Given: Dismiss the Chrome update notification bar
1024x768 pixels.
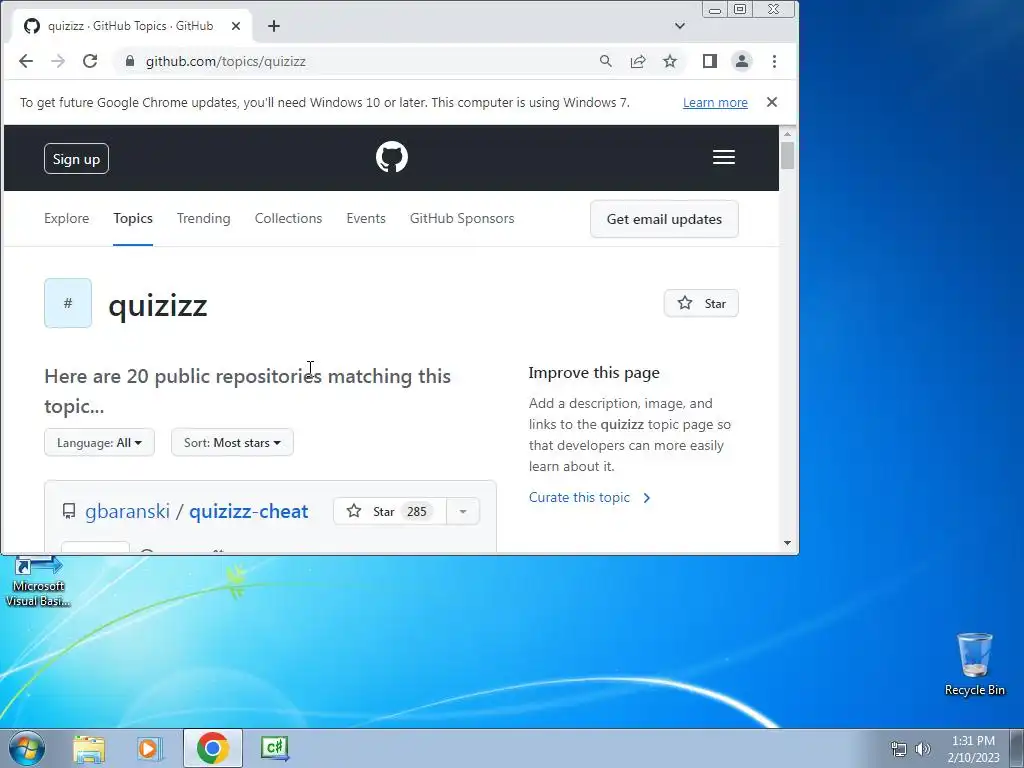Looking at the screenshot, I should pyautogui.click(x=772, y=102).
